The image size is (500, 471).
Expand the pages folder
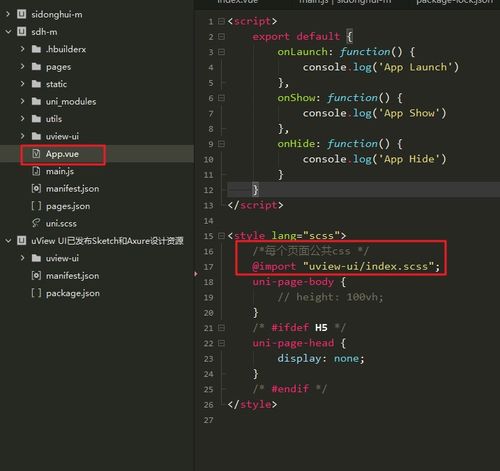(x=22, y=66)
